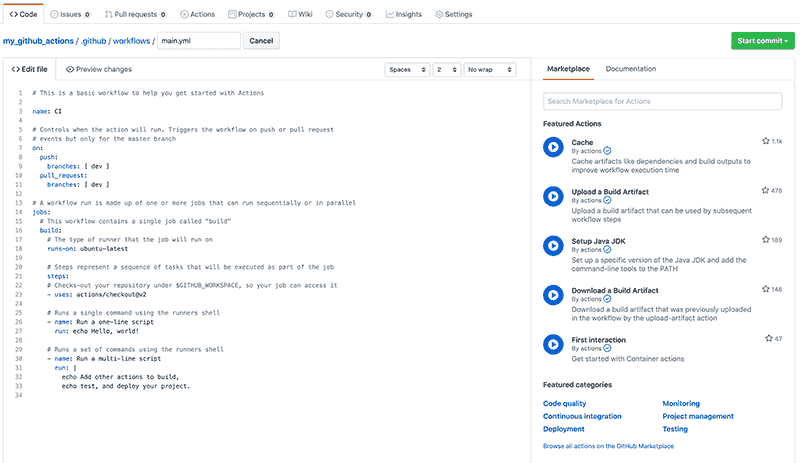Switch to the Preview changes tab

pyautogui.click(x=98, y=70)
